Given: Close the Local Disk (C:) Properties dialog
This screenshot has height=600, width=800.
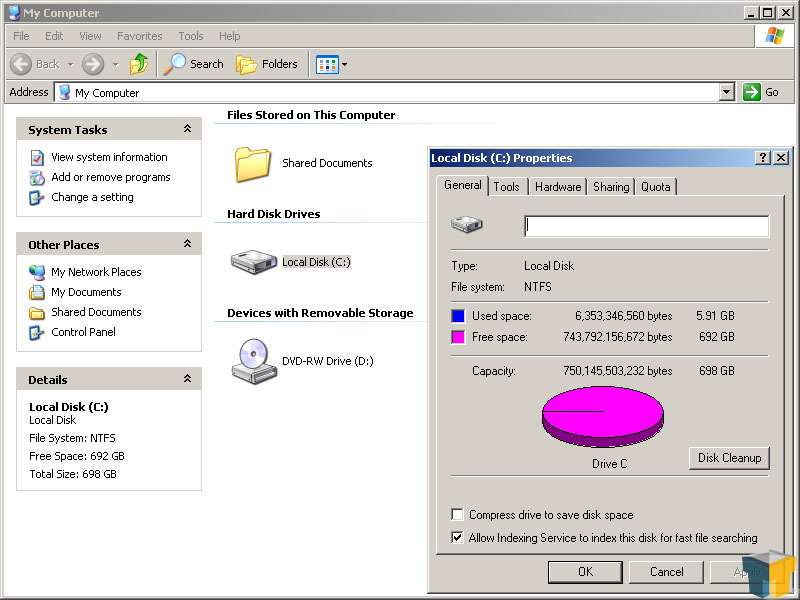Looking at the screenshot, I should (x=781, y=158).
